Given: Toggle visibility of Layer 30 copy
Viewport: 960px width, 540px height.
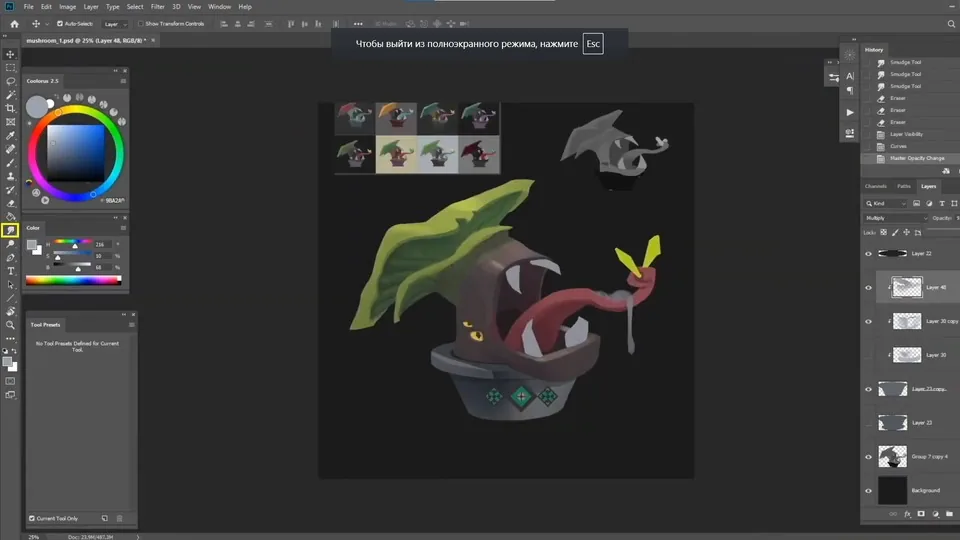Looking at the screenshot, I should (x=868, y=321).
